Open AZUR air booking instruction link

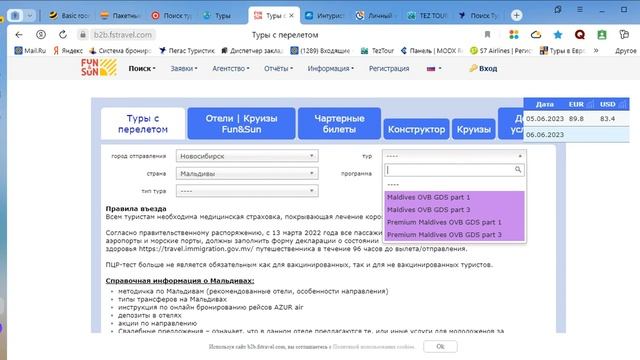pos(211,307)
